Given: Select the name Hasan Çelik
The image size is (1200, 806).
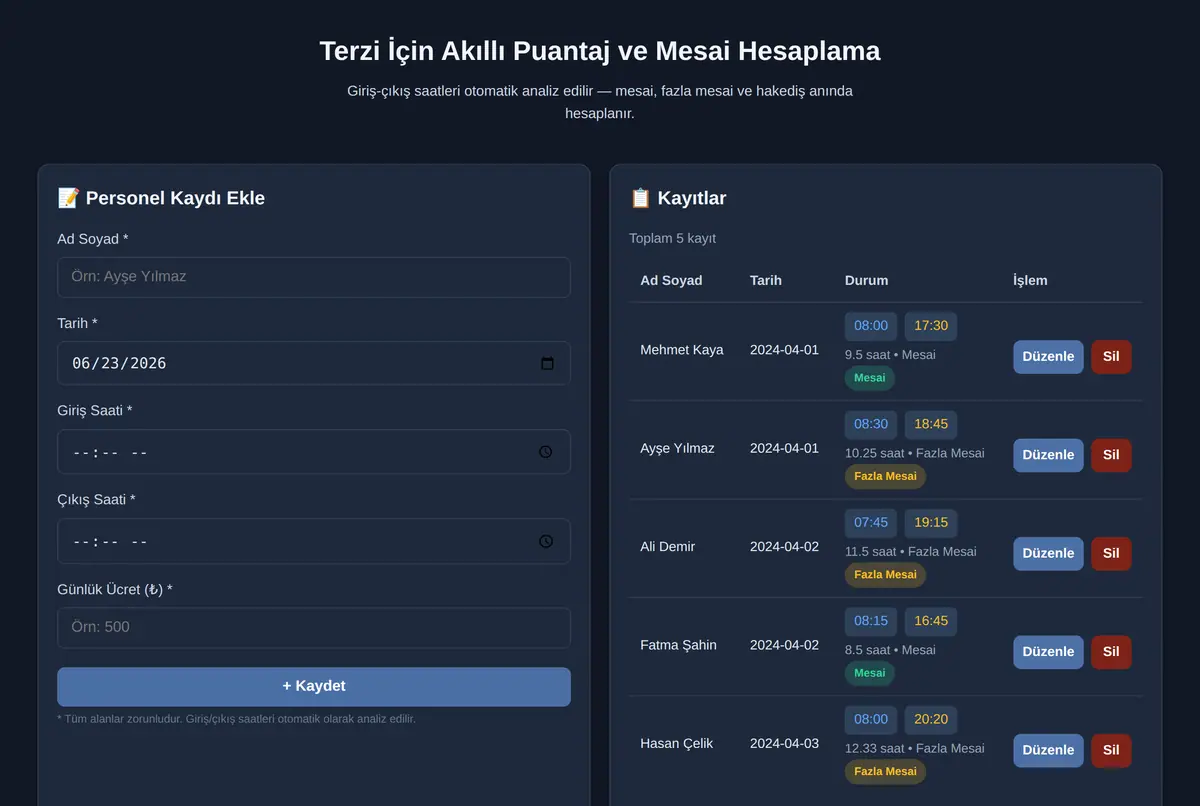Looking at the screenshot, I should [676, 744].
